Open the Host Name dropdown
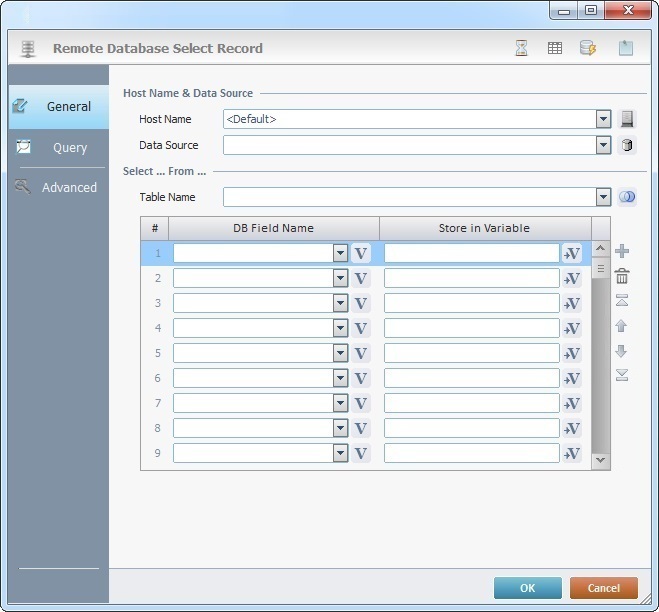Screen dimensions: 659x612 click(603, 119)
